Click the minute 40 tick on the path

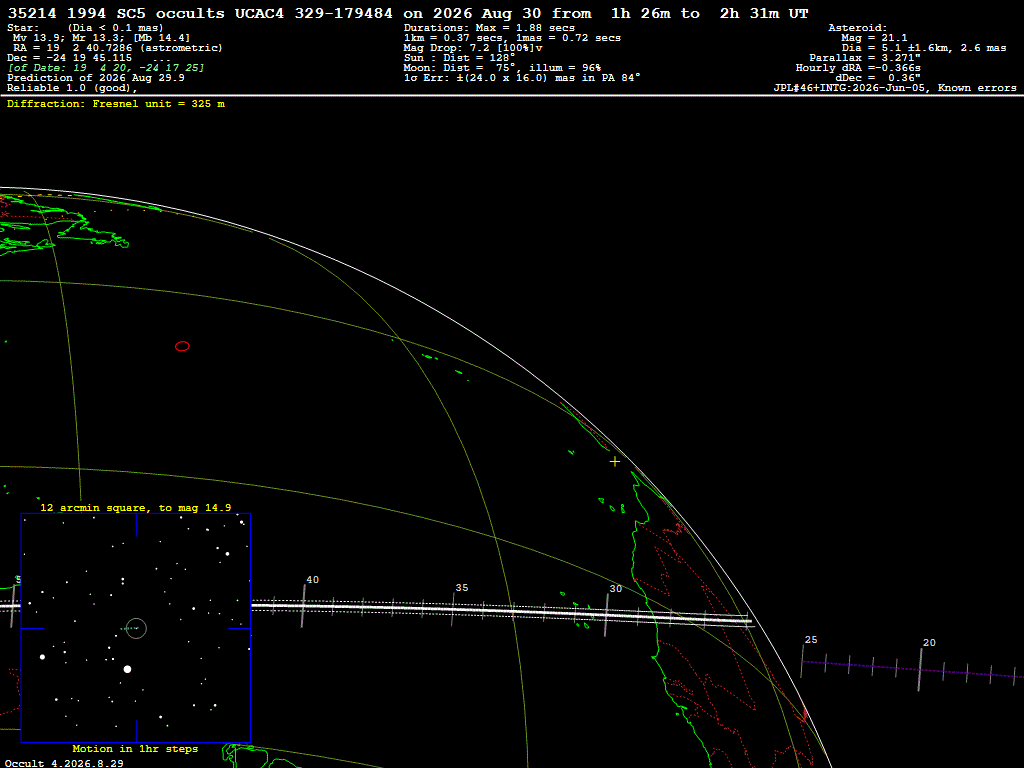point(303,606)
